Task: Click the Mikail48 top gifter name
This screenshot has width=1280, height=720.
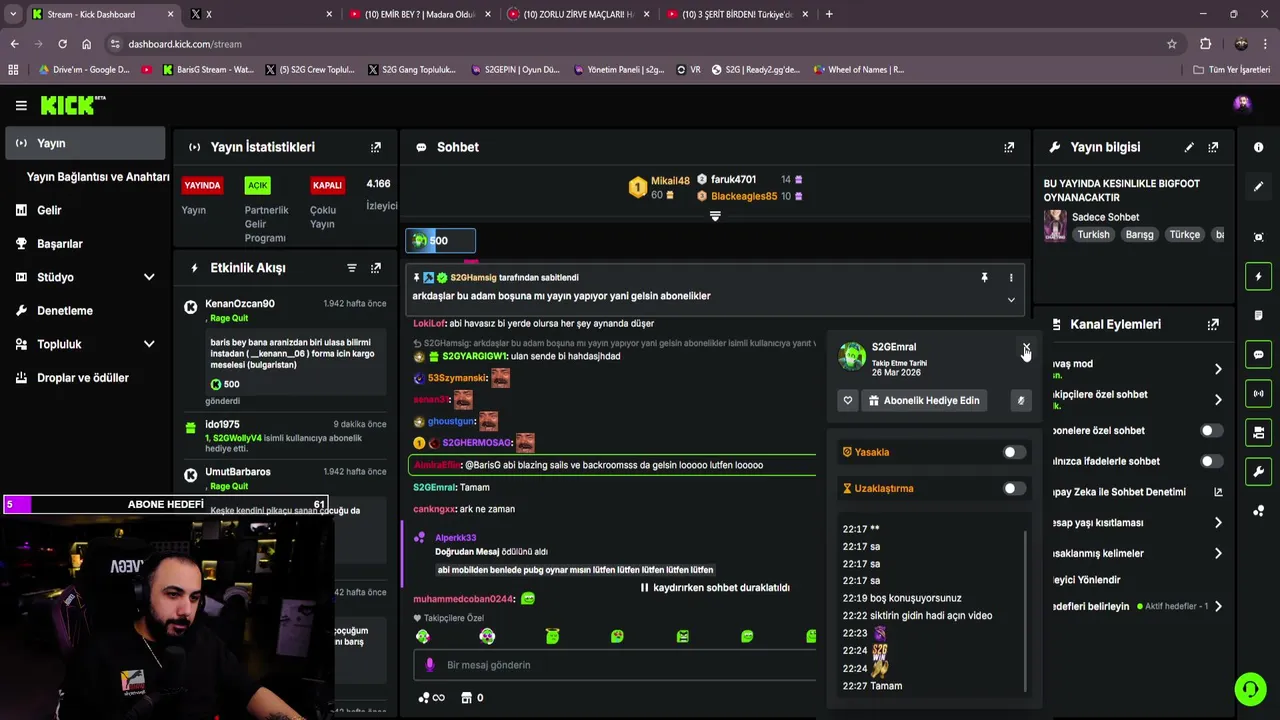Action: point(670,181)
